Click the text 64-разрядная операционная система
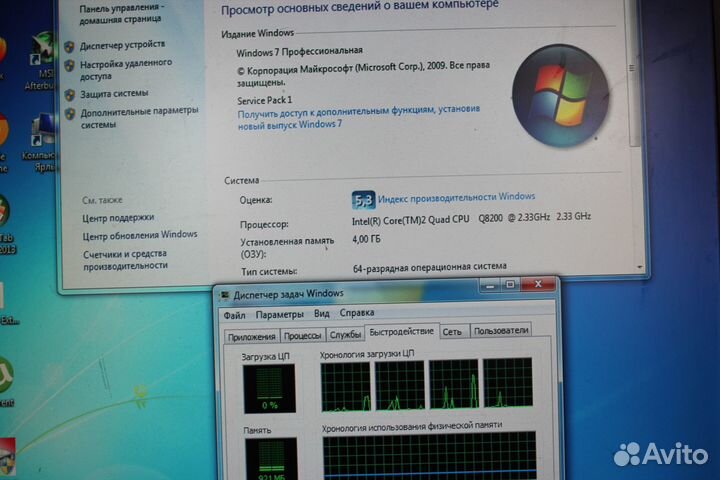Viewport: 720px width, 480px height. tap(430, 267)
